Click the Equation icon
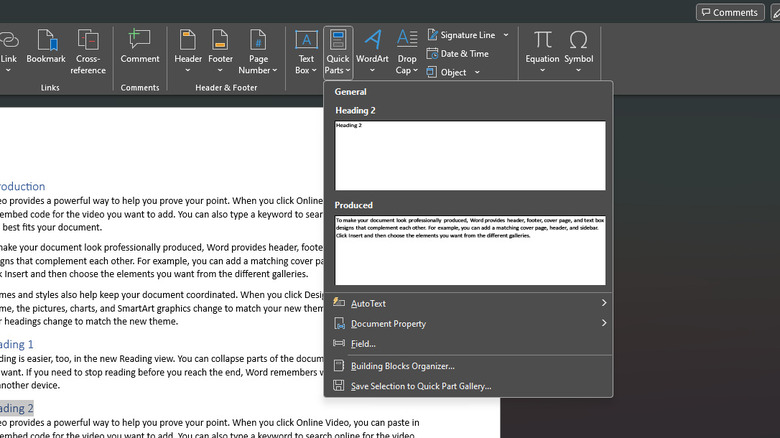780x438 pixels. point(543,41)
